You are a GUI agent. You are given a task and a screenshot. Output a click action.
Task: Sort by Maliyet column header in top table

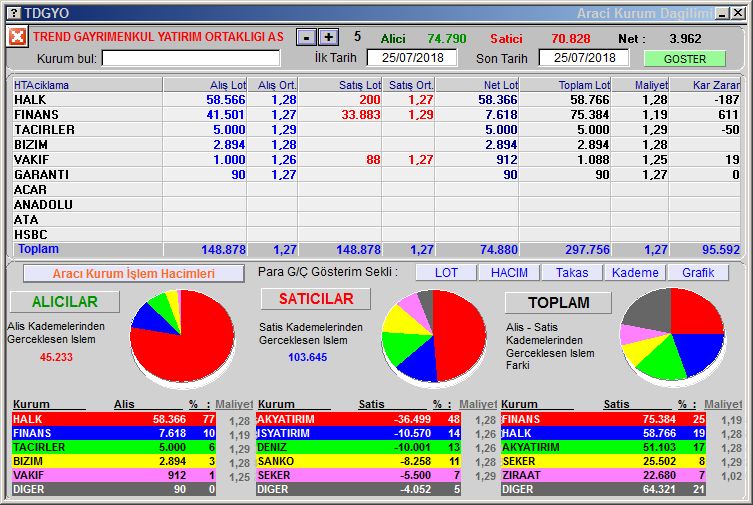click(x=640, y=85)
